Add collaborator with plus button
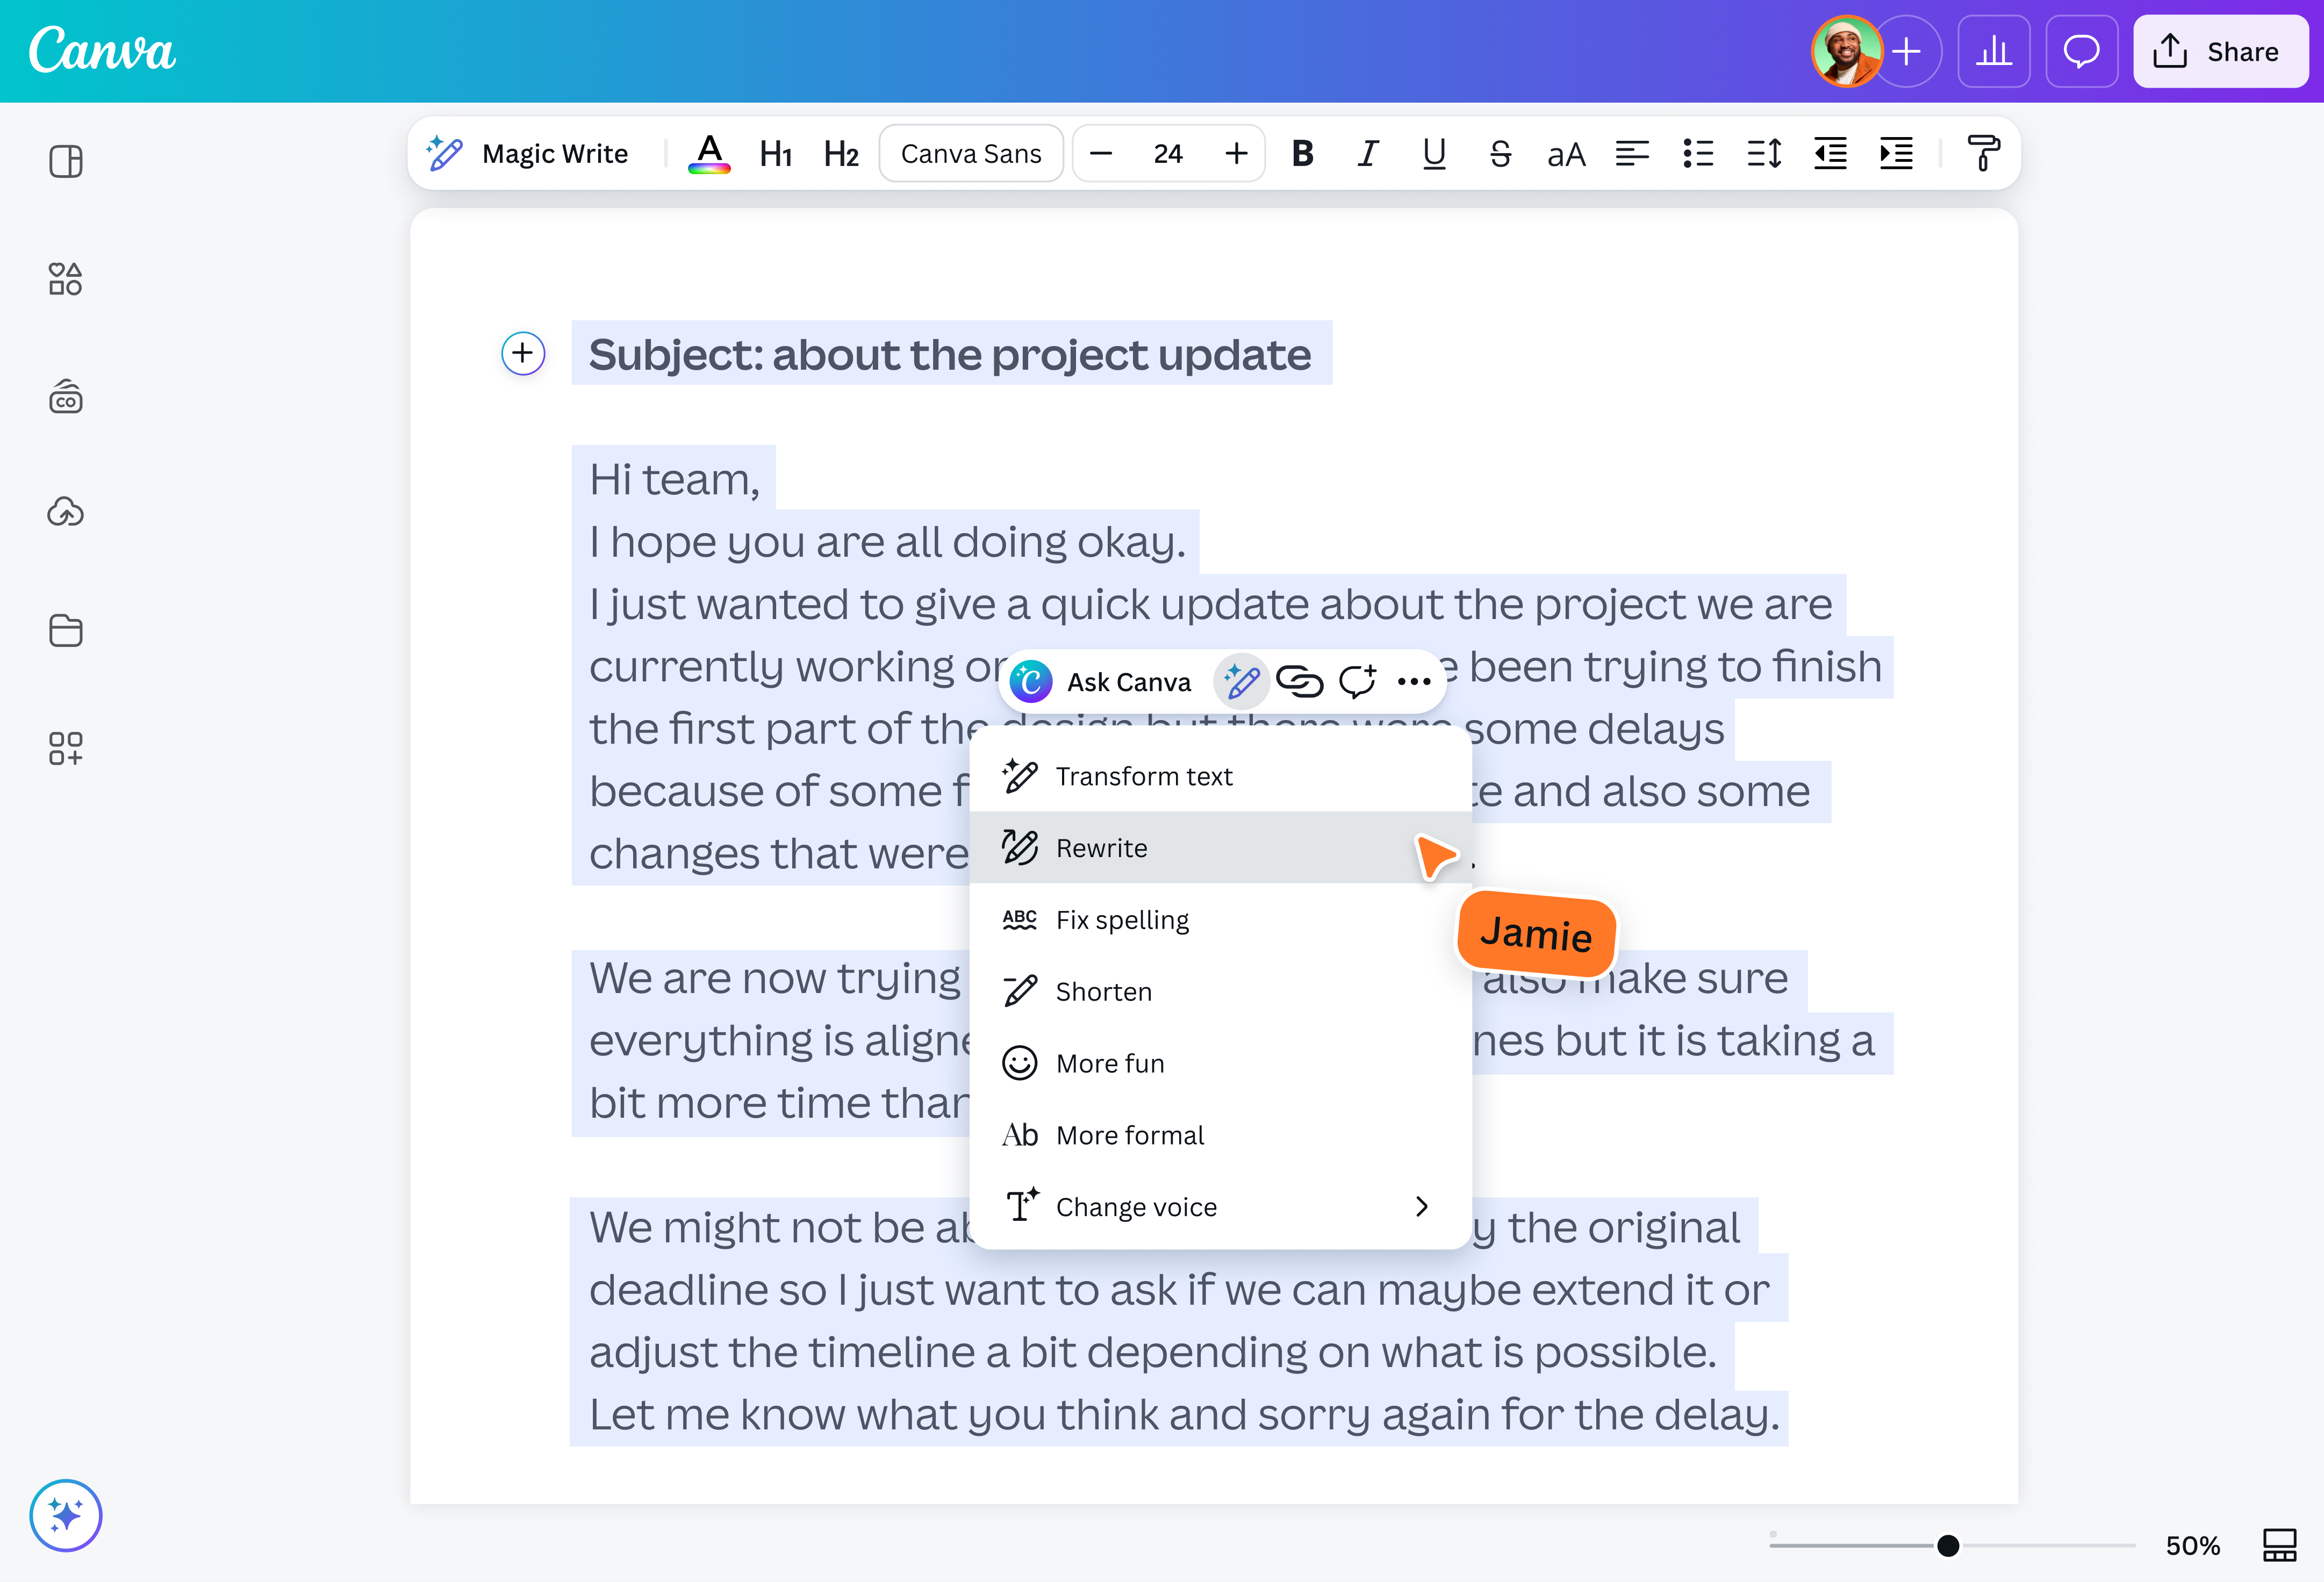 point(1907,51)
